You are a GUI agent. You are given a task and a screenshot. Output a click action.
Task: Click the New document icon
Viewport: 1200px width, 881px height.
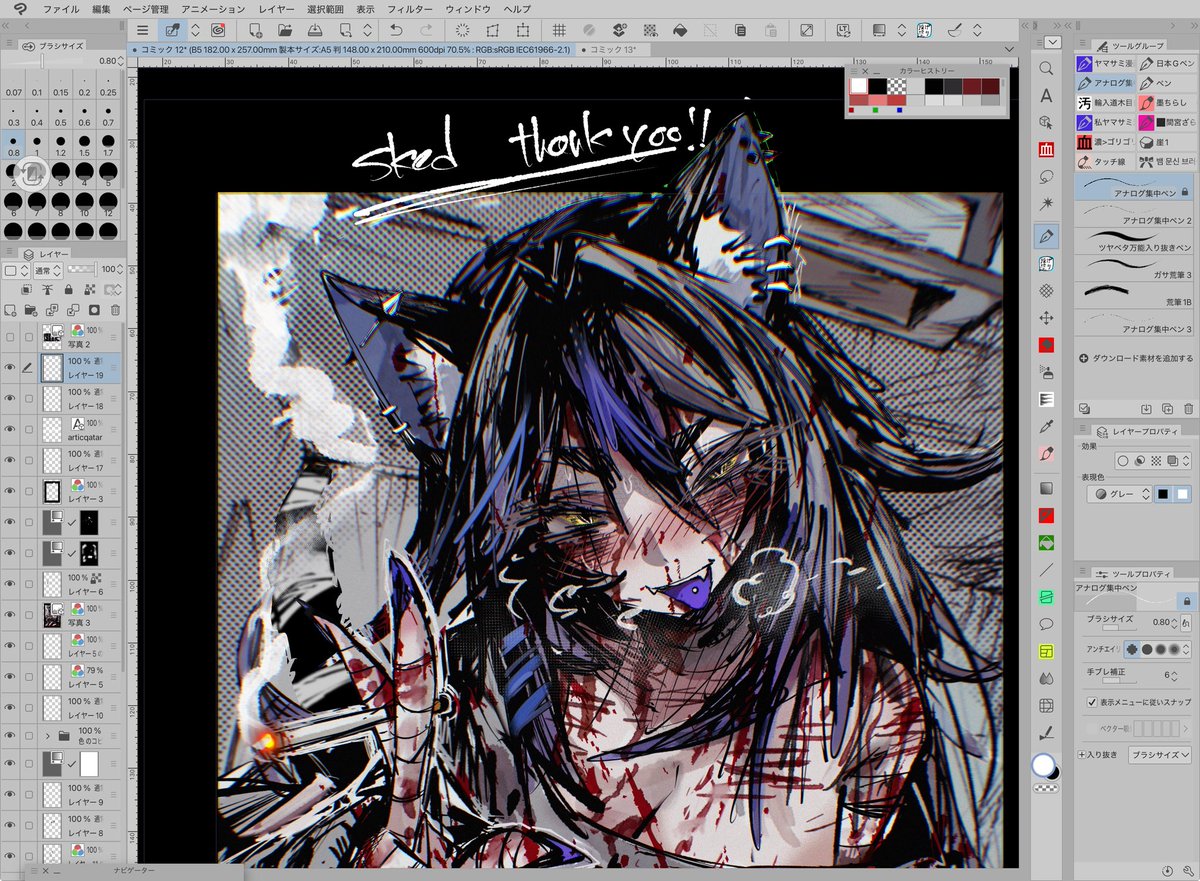pos(256,30)
